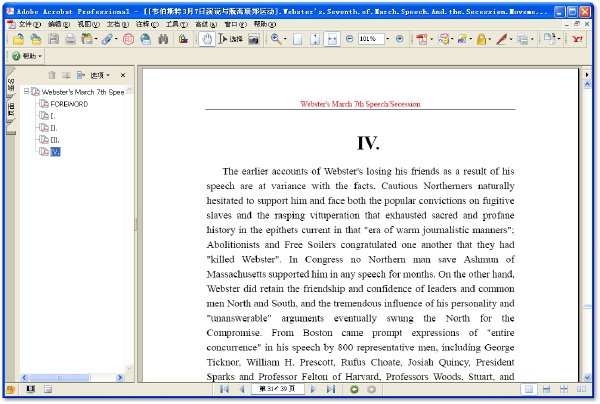Click the gold padlock Secure icon
Screen dimensions: 600x404
481,39
